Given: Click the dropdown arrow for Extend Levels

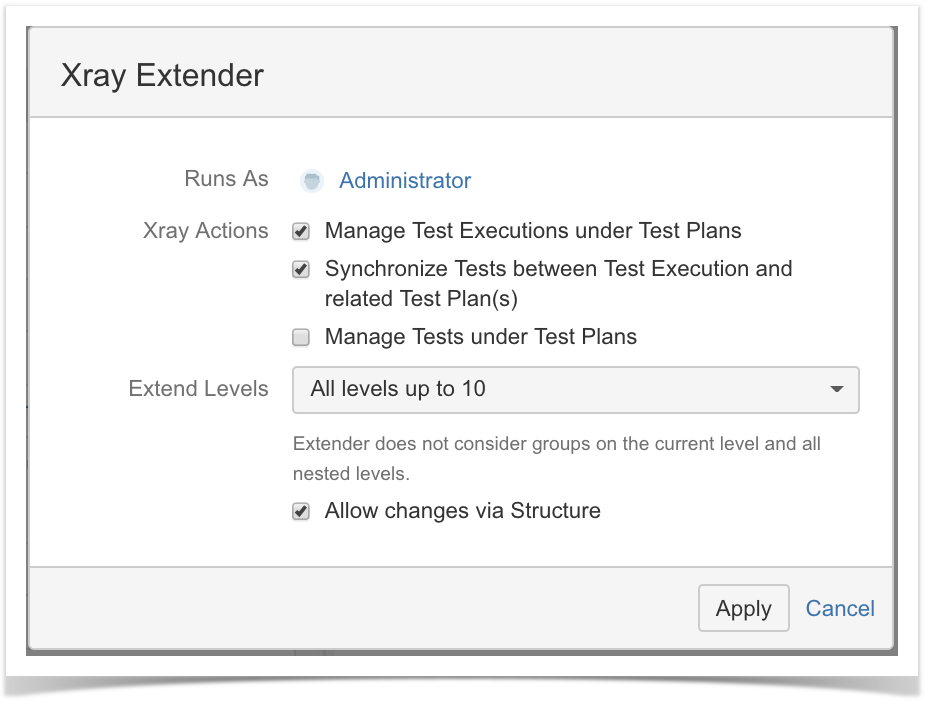Looking at the screenshot, I should (x=836, y=389).
